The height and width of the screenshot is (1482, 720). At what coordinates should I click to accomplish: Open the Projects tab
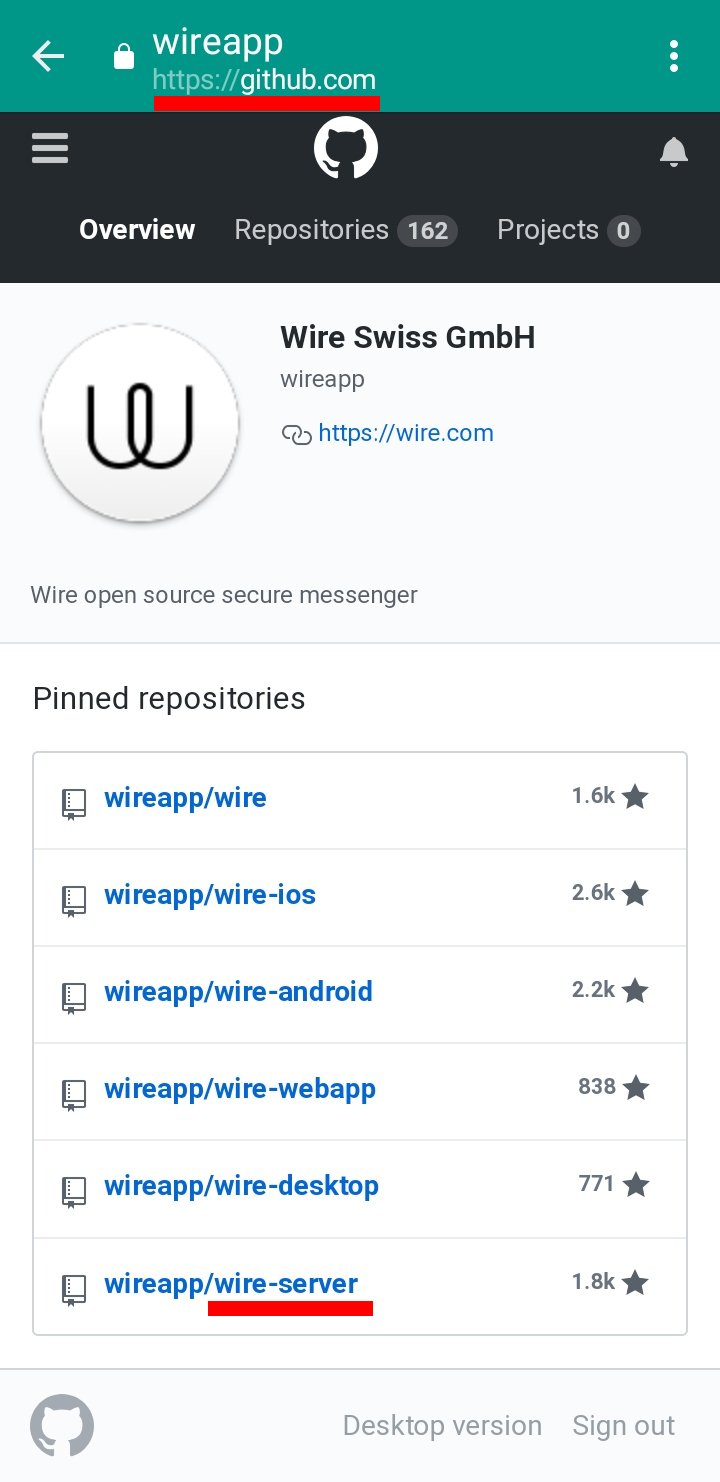[567, 230]
